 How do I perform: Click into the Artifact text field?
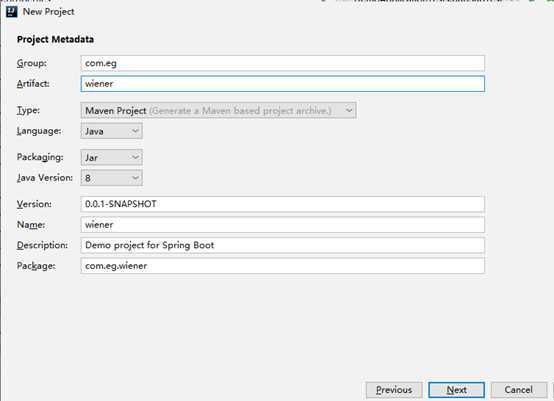coord(282,84)
